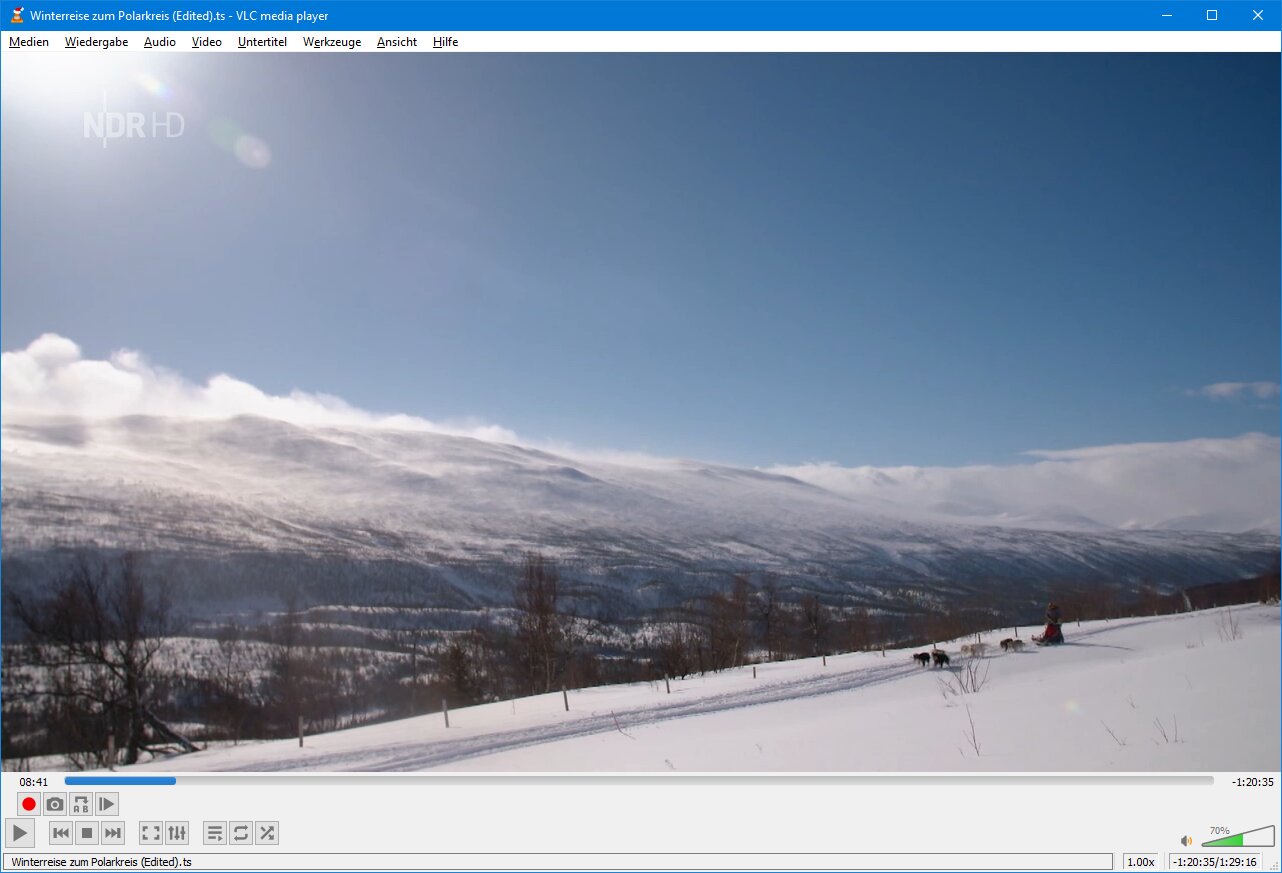This screenshot has height=873, width=1282.
Task: Toggle remaining time display -1:20:35
Action: 1252,782
